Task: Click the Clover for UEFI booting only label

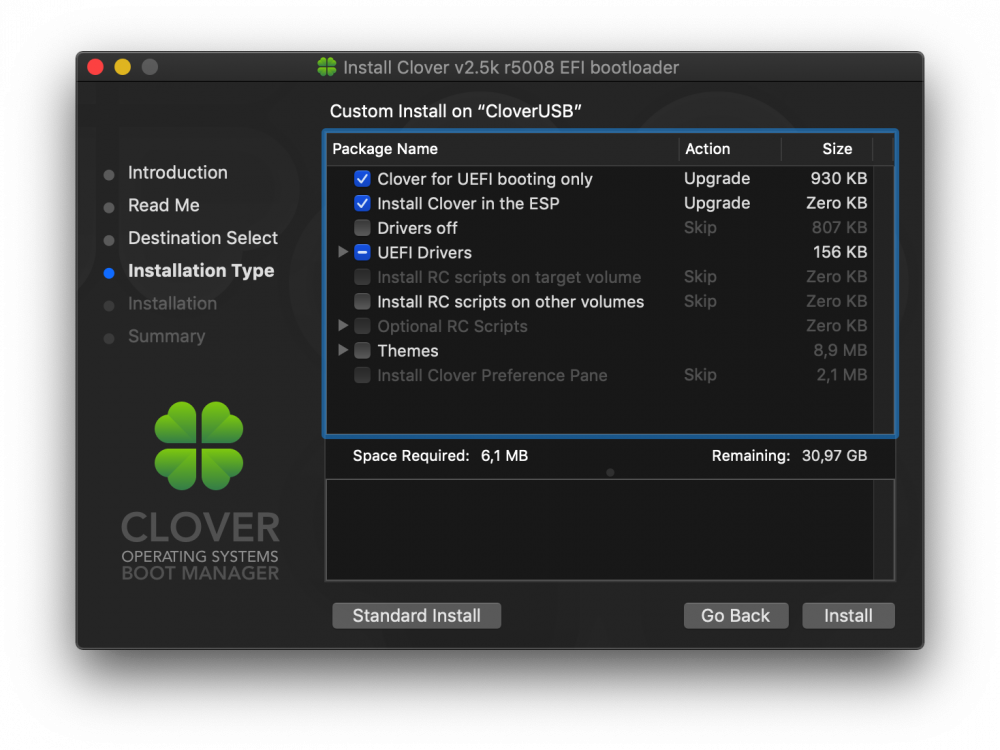Action: [x=485, y=179]
